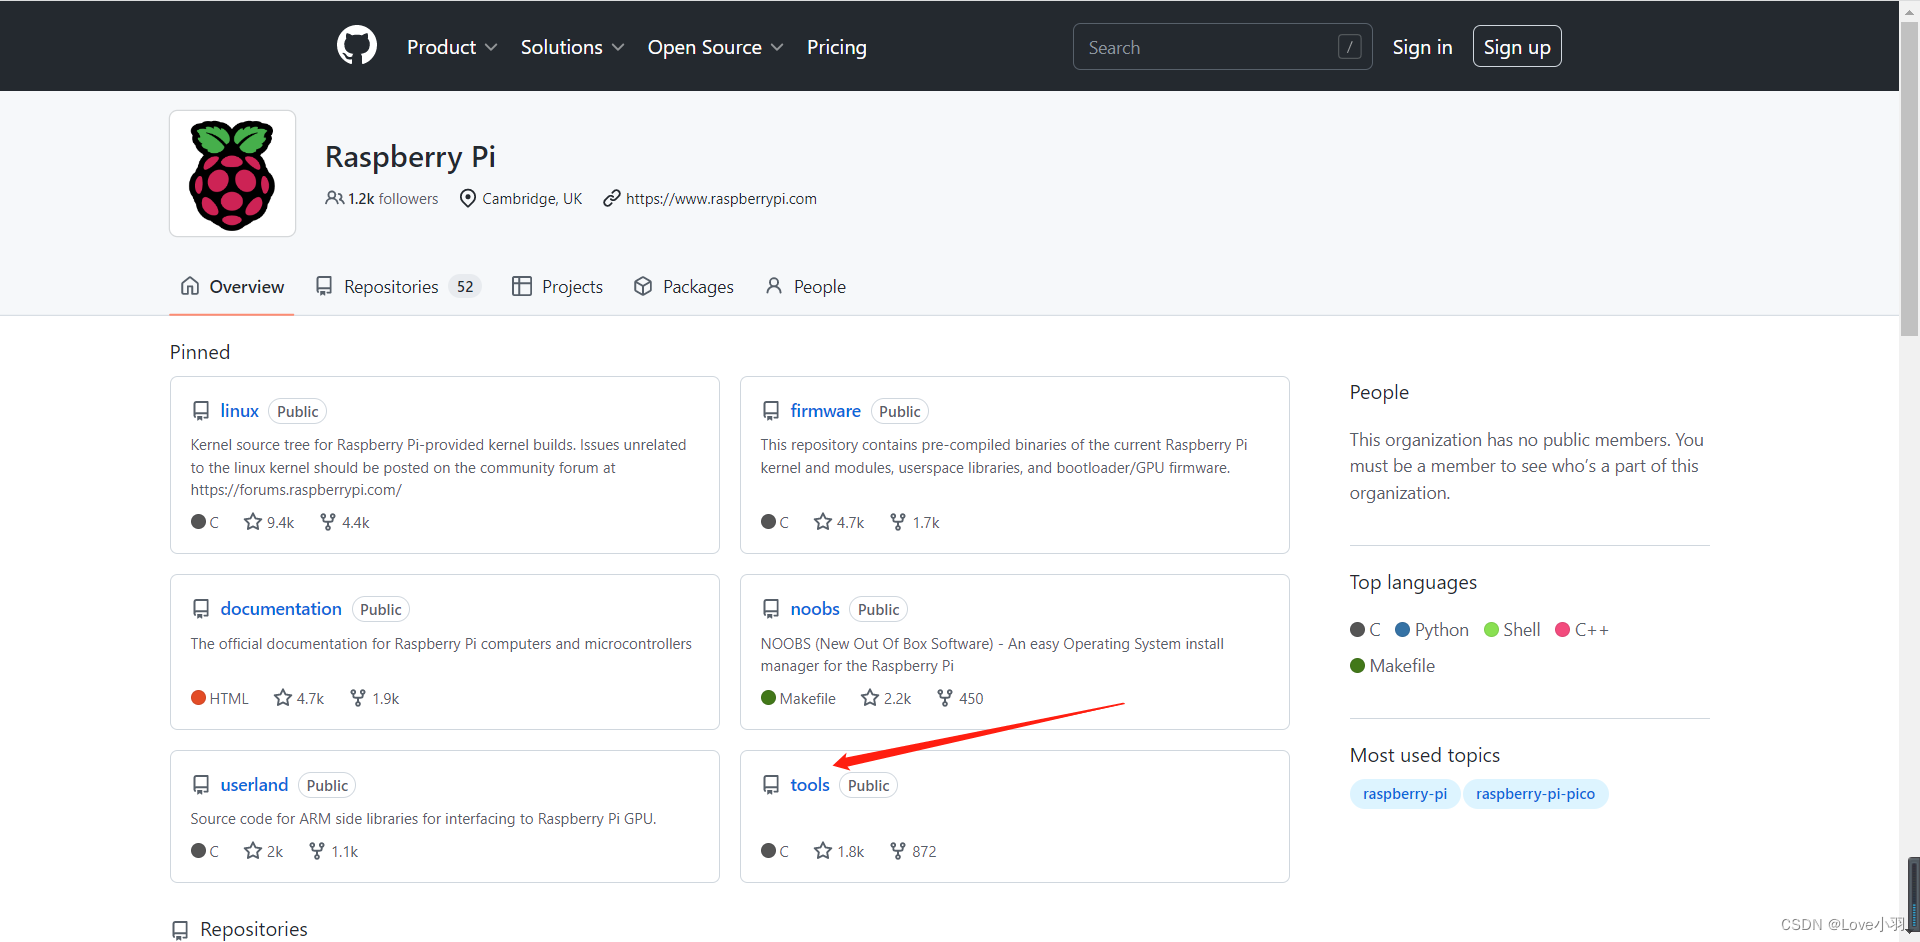Image resolution: width=1920 pixels, height=942 pixels.
Task: Click the repo icon beside tools
Action: point(771,785)
